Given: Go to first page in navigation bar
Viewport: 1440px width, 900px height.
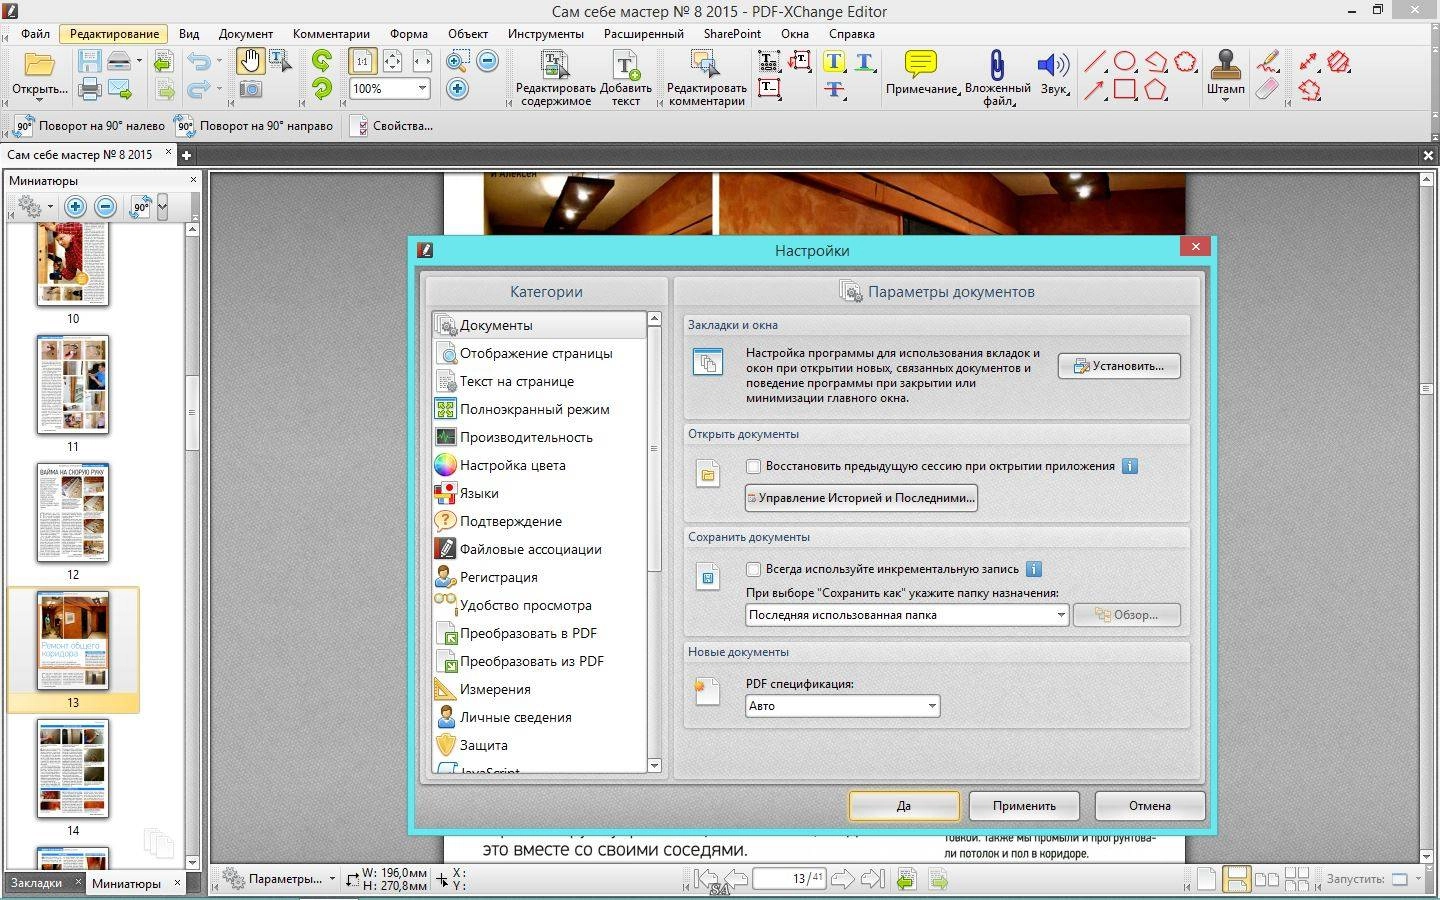Looking at the screenshot, I should click(706, 879).
